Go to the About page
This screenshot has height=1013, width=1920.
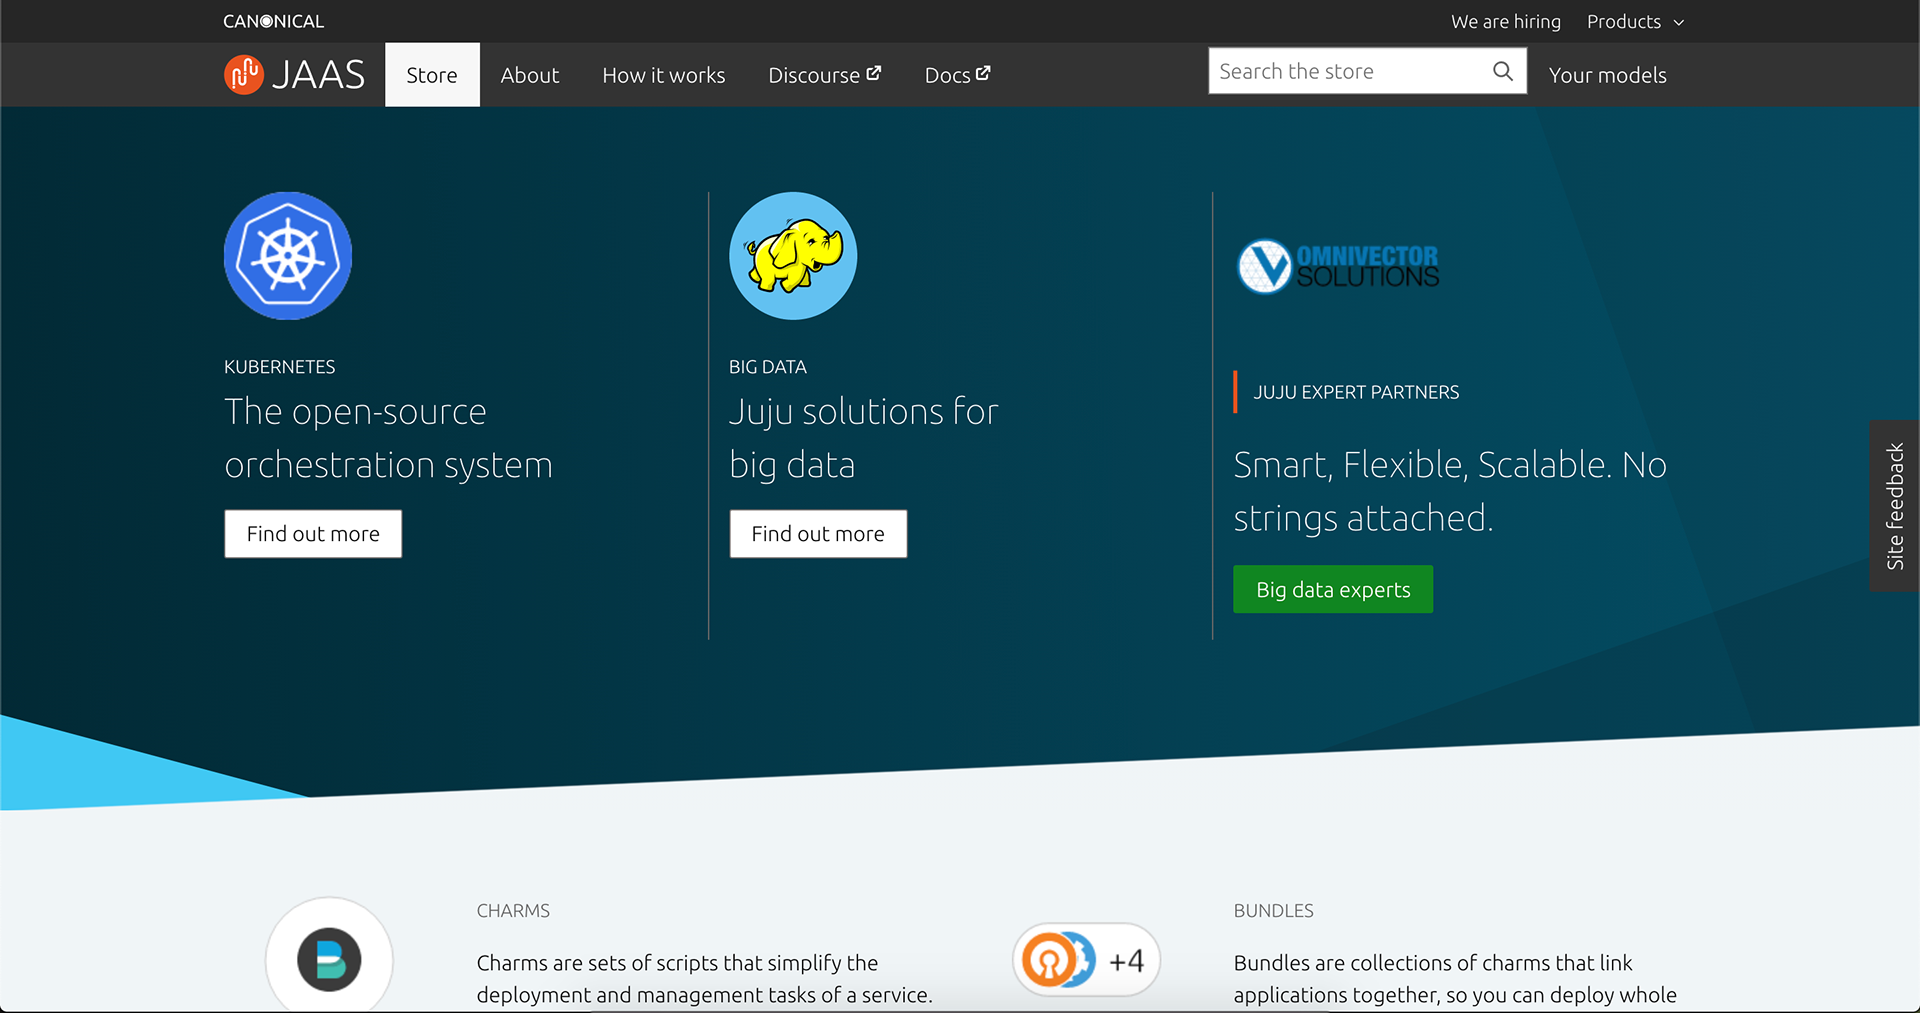tap(530, 75)
